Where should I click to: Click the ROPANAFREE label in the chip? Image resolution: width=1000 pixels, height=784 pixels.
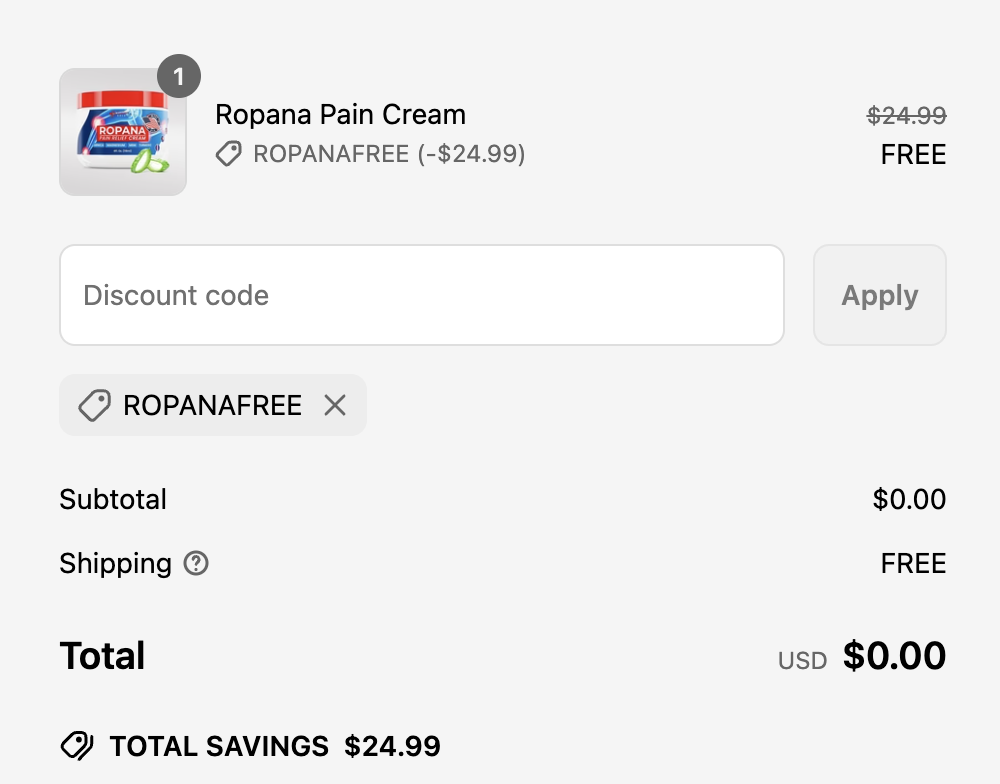[x=212, y=405]
